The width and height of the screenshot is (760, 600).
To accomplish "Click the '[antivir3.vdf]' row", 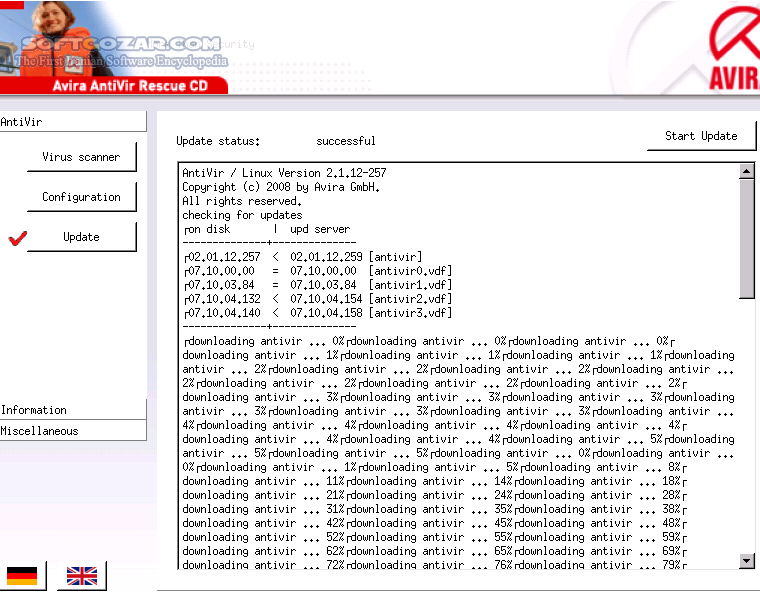I will [318, 313].
